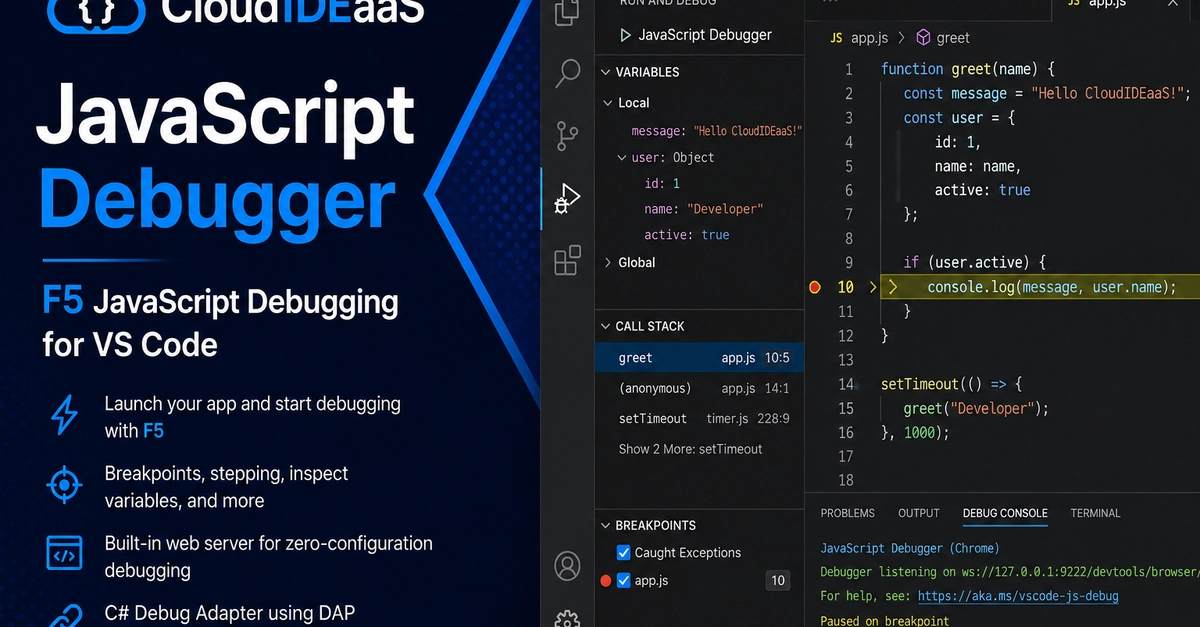Click the line 10 badge in breakpoints
1200x627 pixels.
tap(778, 580)
